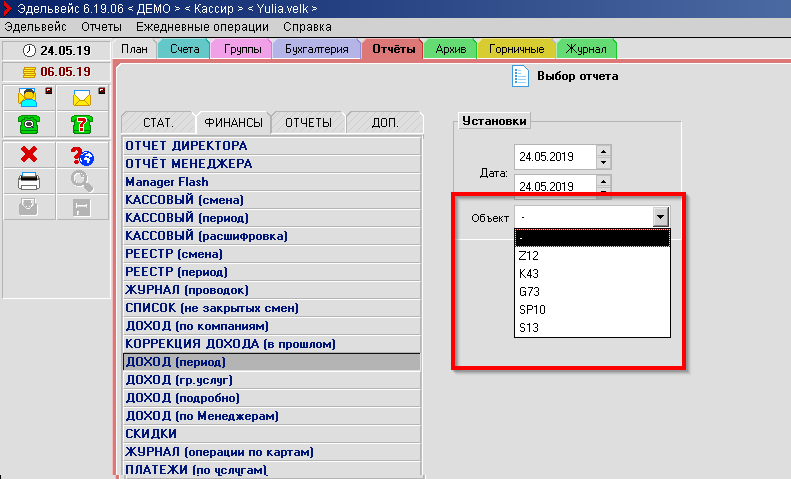Collapse the Объект dropdown arrow

(659, 217)
